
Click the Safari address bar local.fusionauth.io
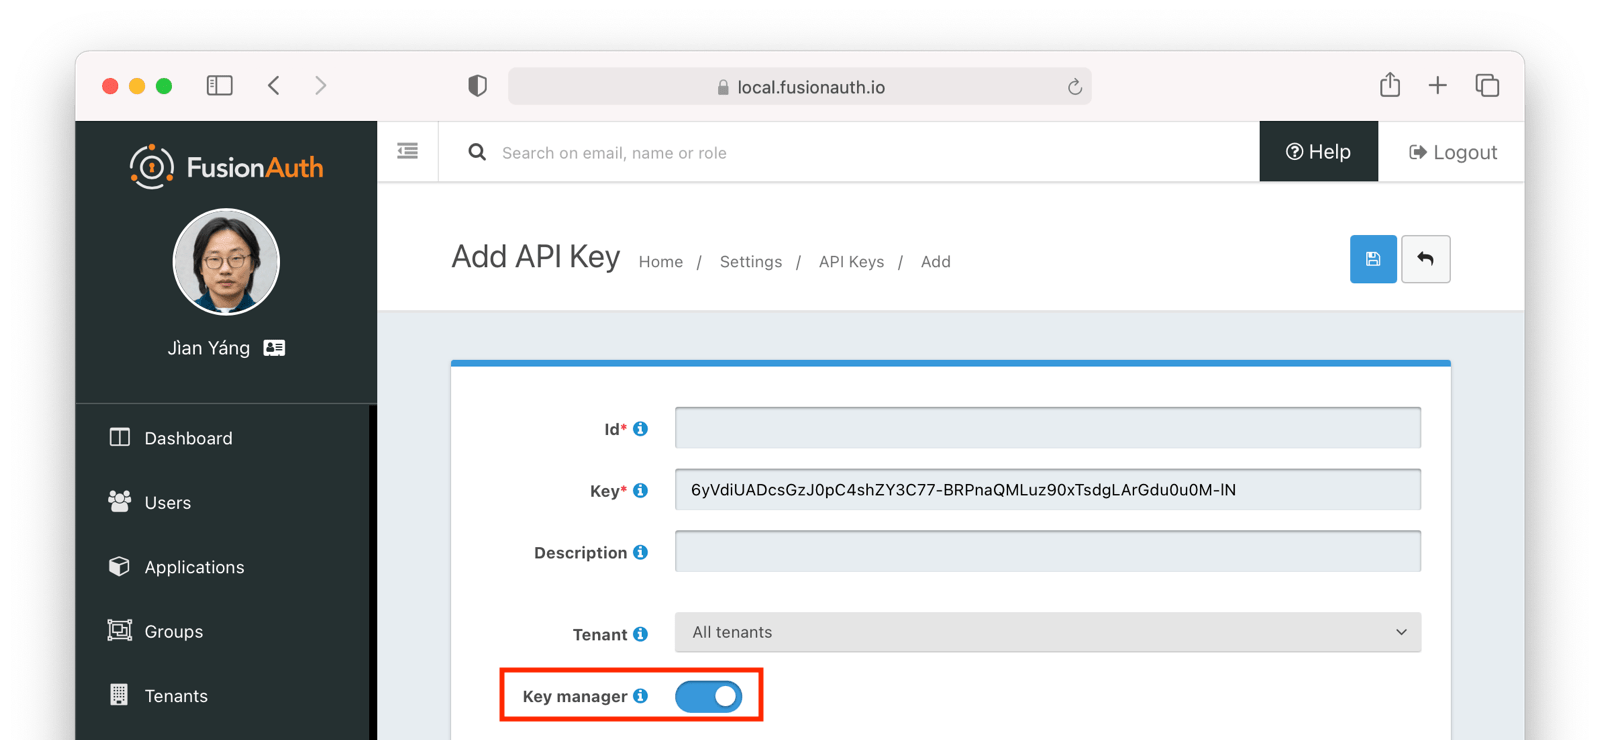click(x=800, y=87)
